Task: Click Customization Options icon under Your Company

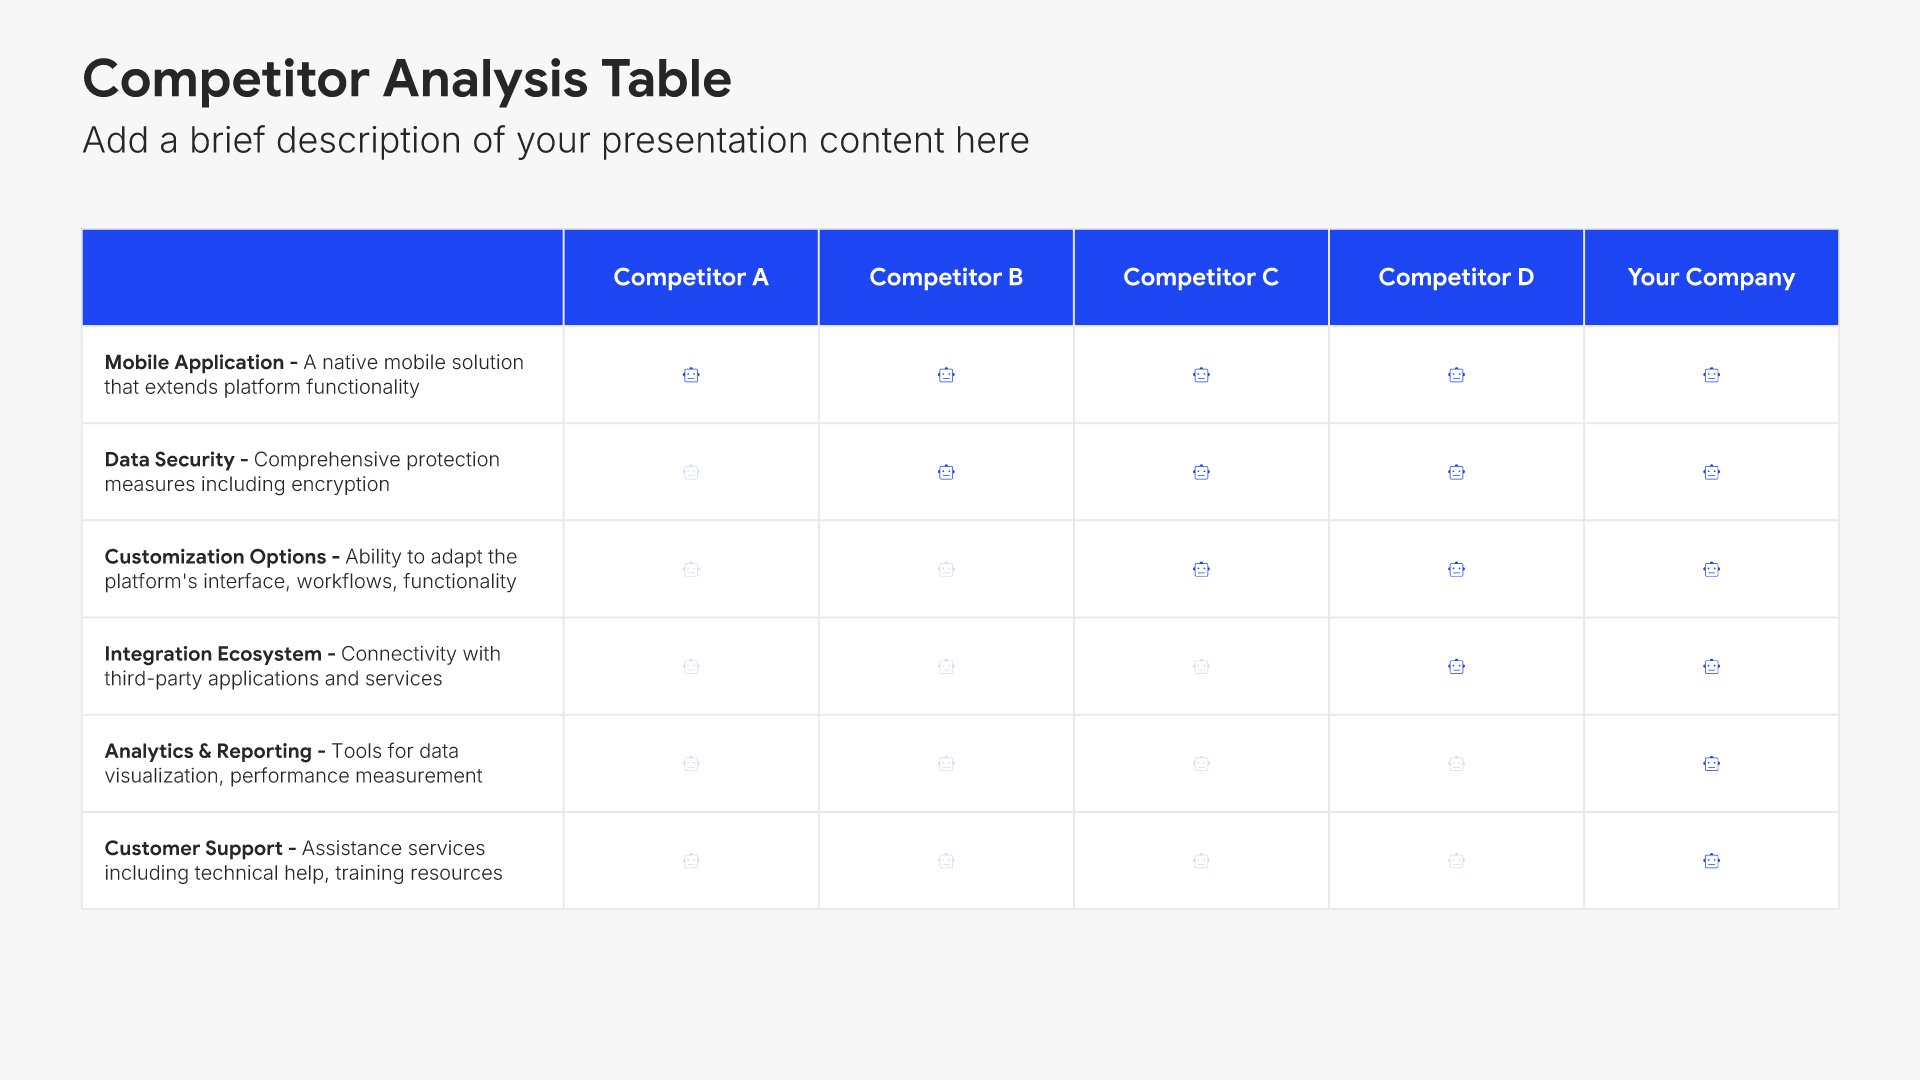Action: pyautogui.click(x=1711, y=569)
